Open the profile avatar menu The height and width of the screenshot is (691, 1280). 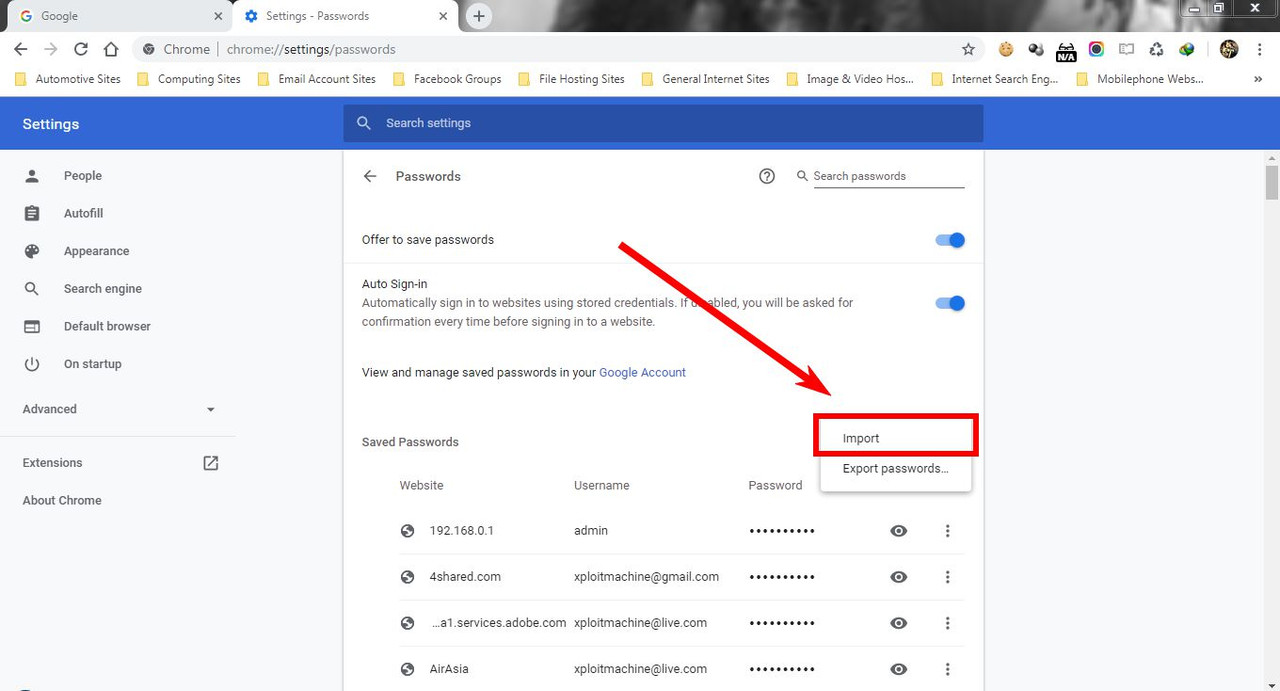[x=1229, y=49]
